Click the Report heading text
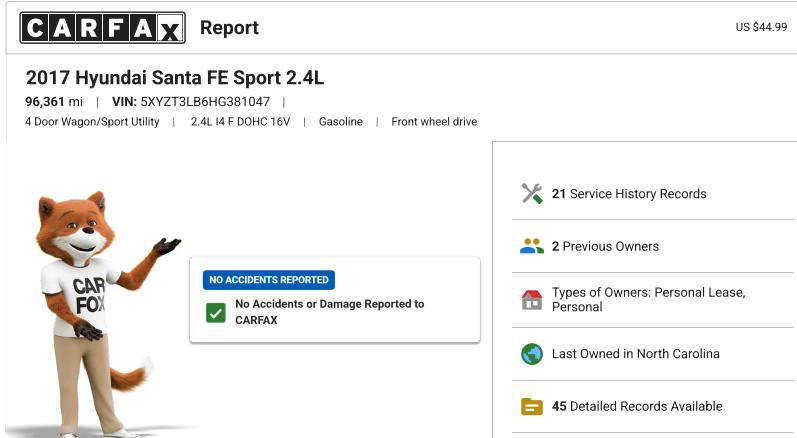Image resolution: width=797 pixels, height=438 pixels. point(229,27)
